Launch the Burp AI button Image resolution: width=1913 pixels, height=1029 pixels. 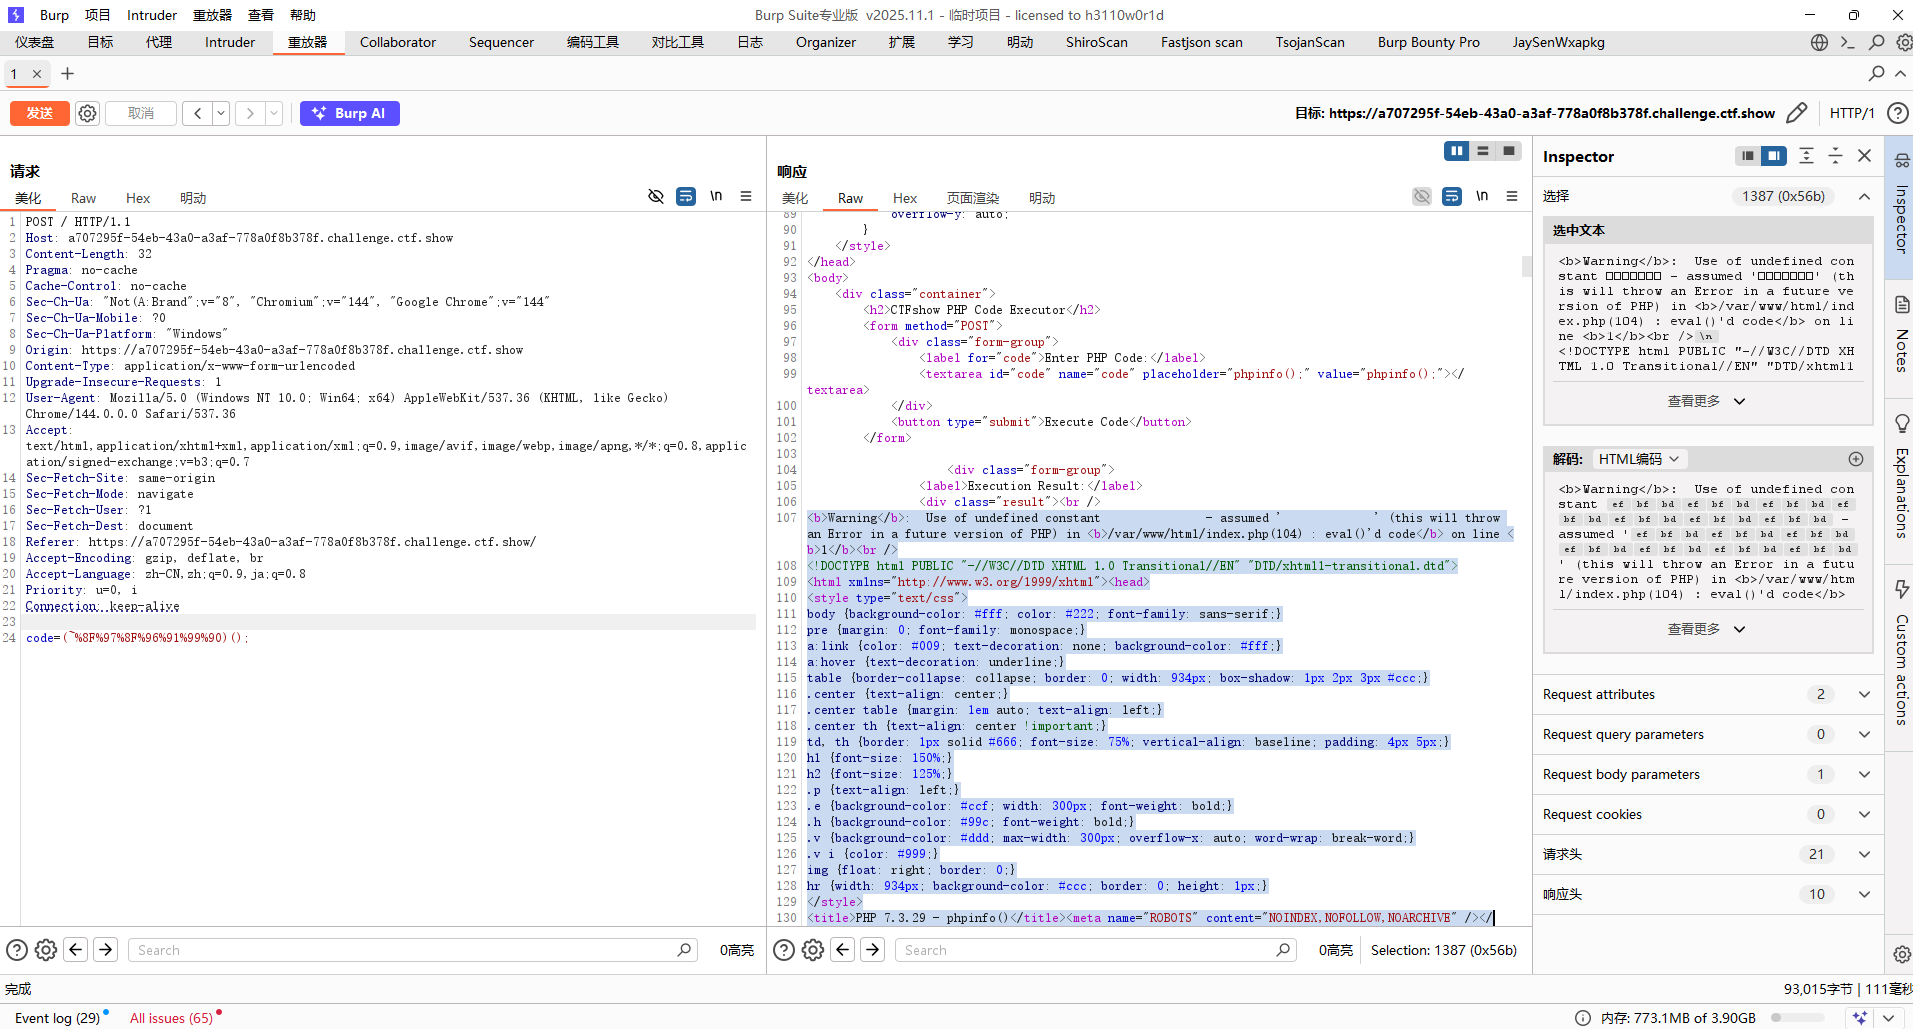350,113
